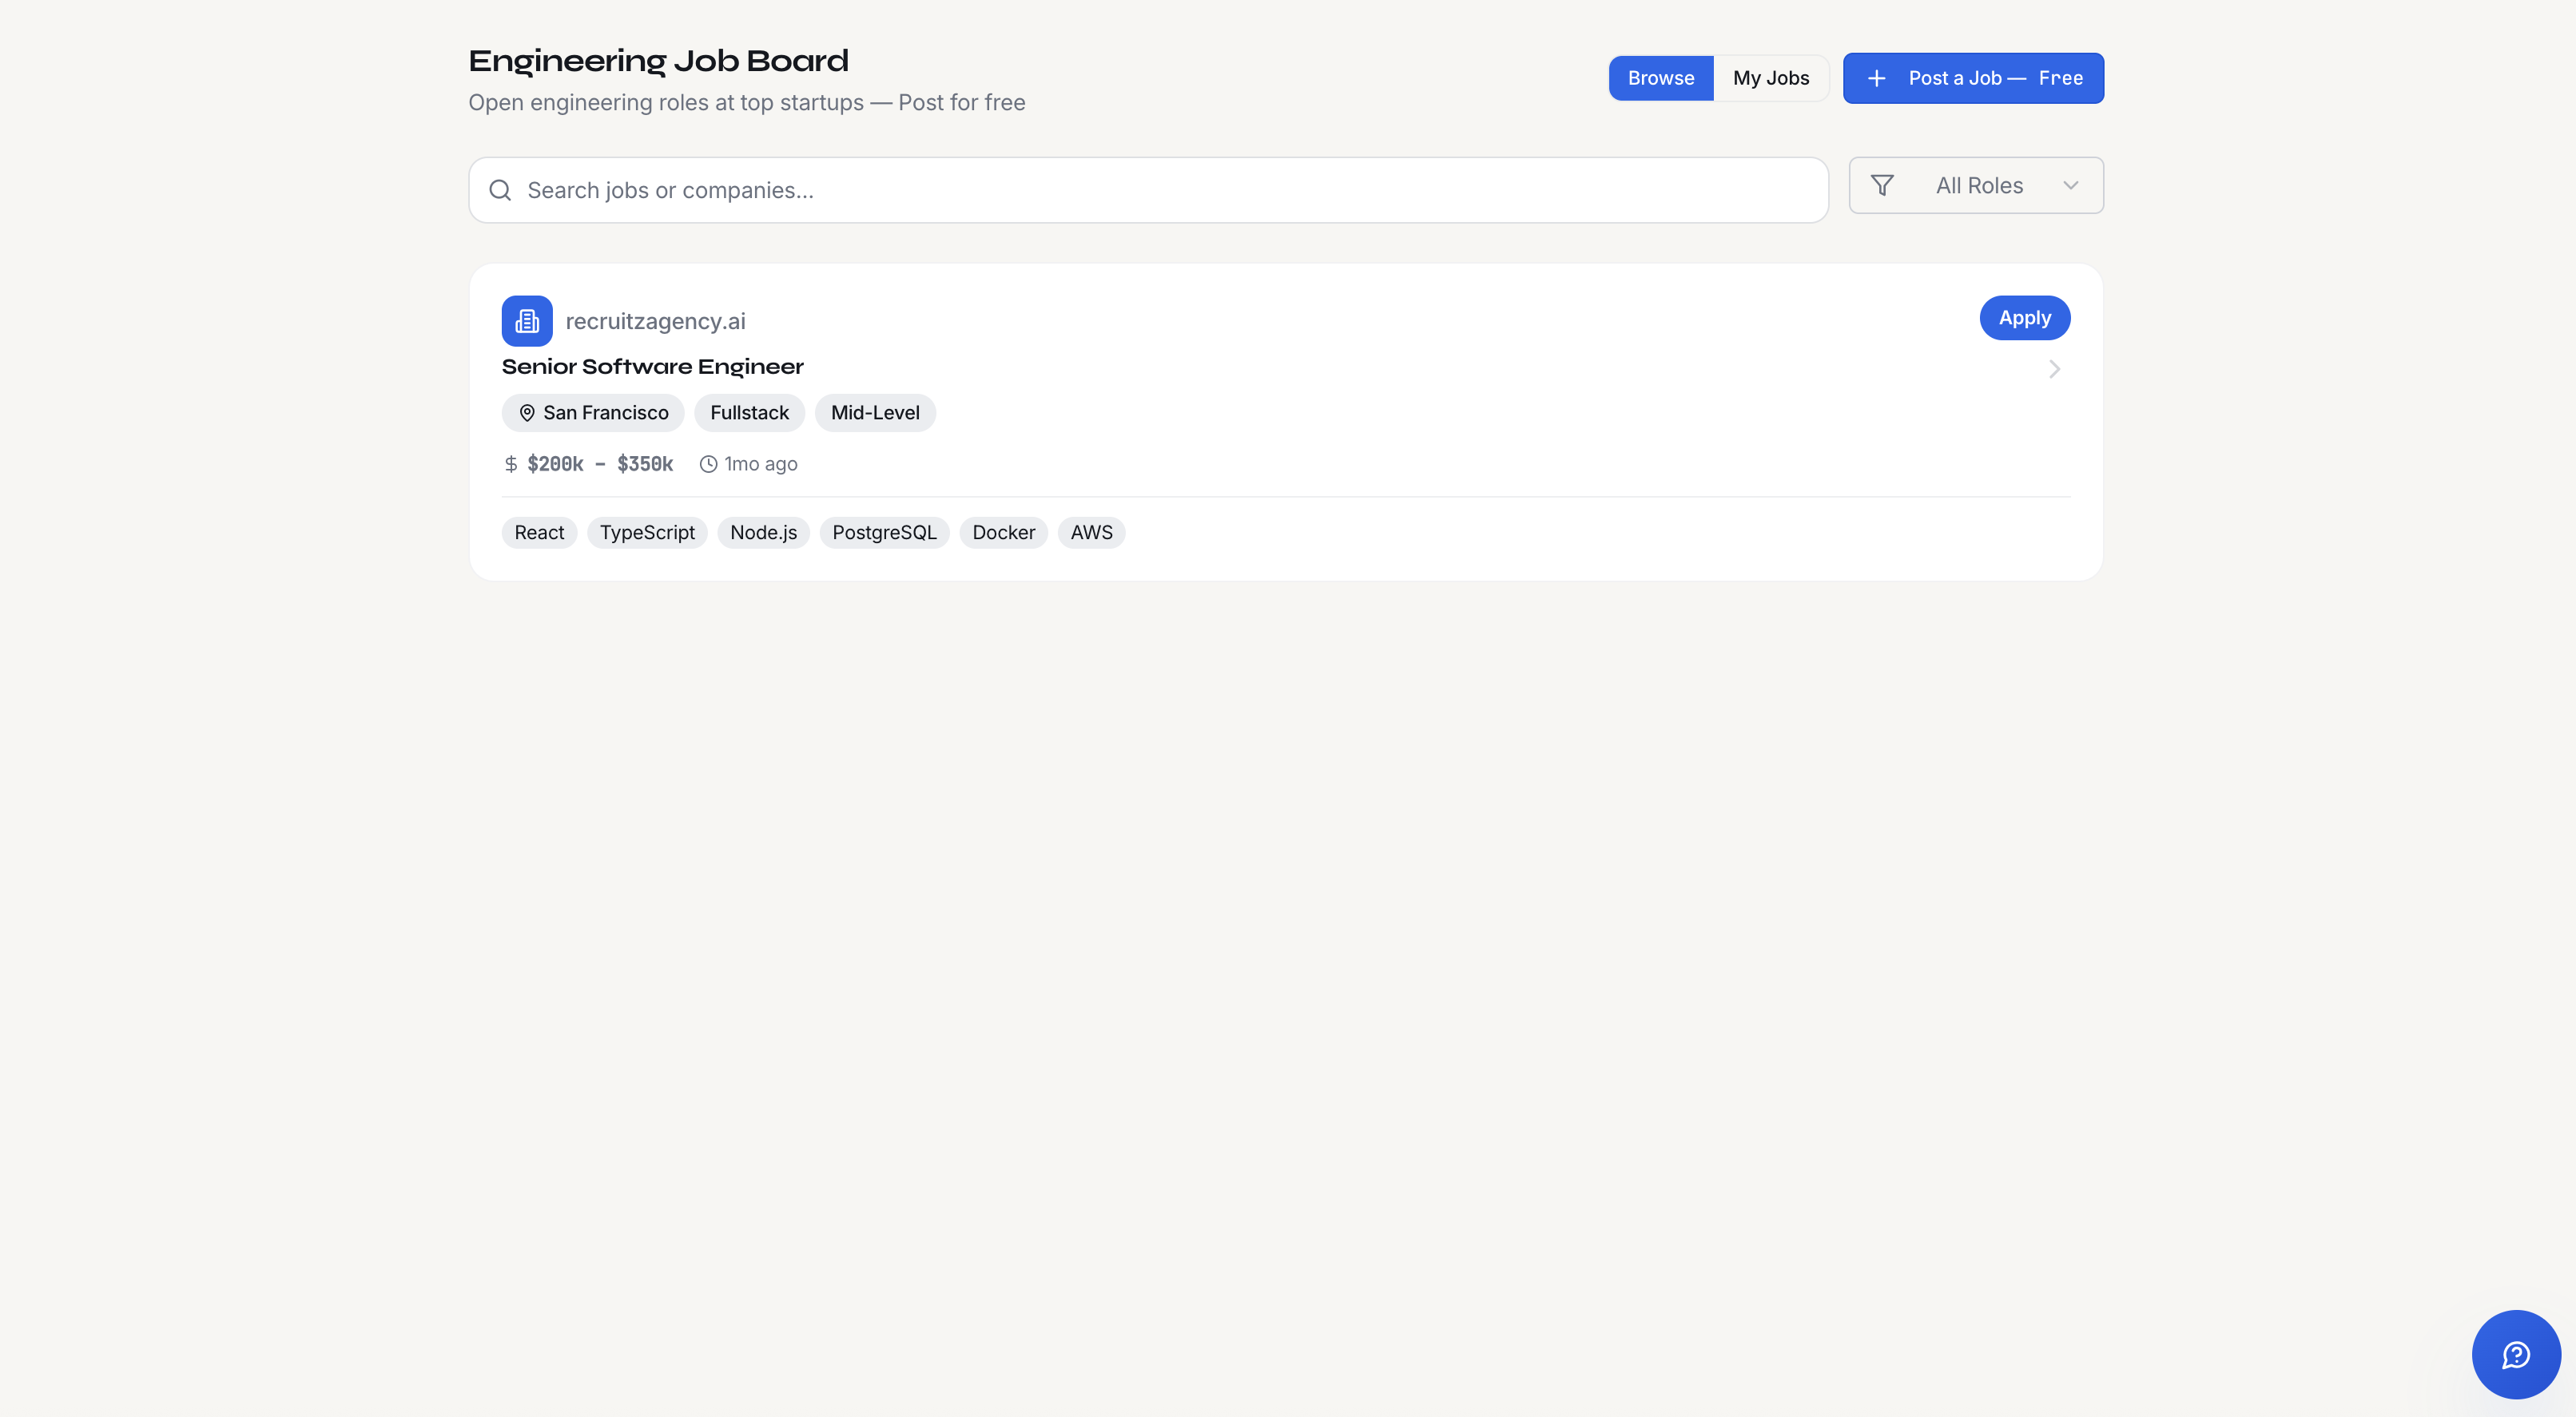Focus the Search jobs or companies field
The width and height of the screenshot is (2576, 1417).
(1148, 190)
